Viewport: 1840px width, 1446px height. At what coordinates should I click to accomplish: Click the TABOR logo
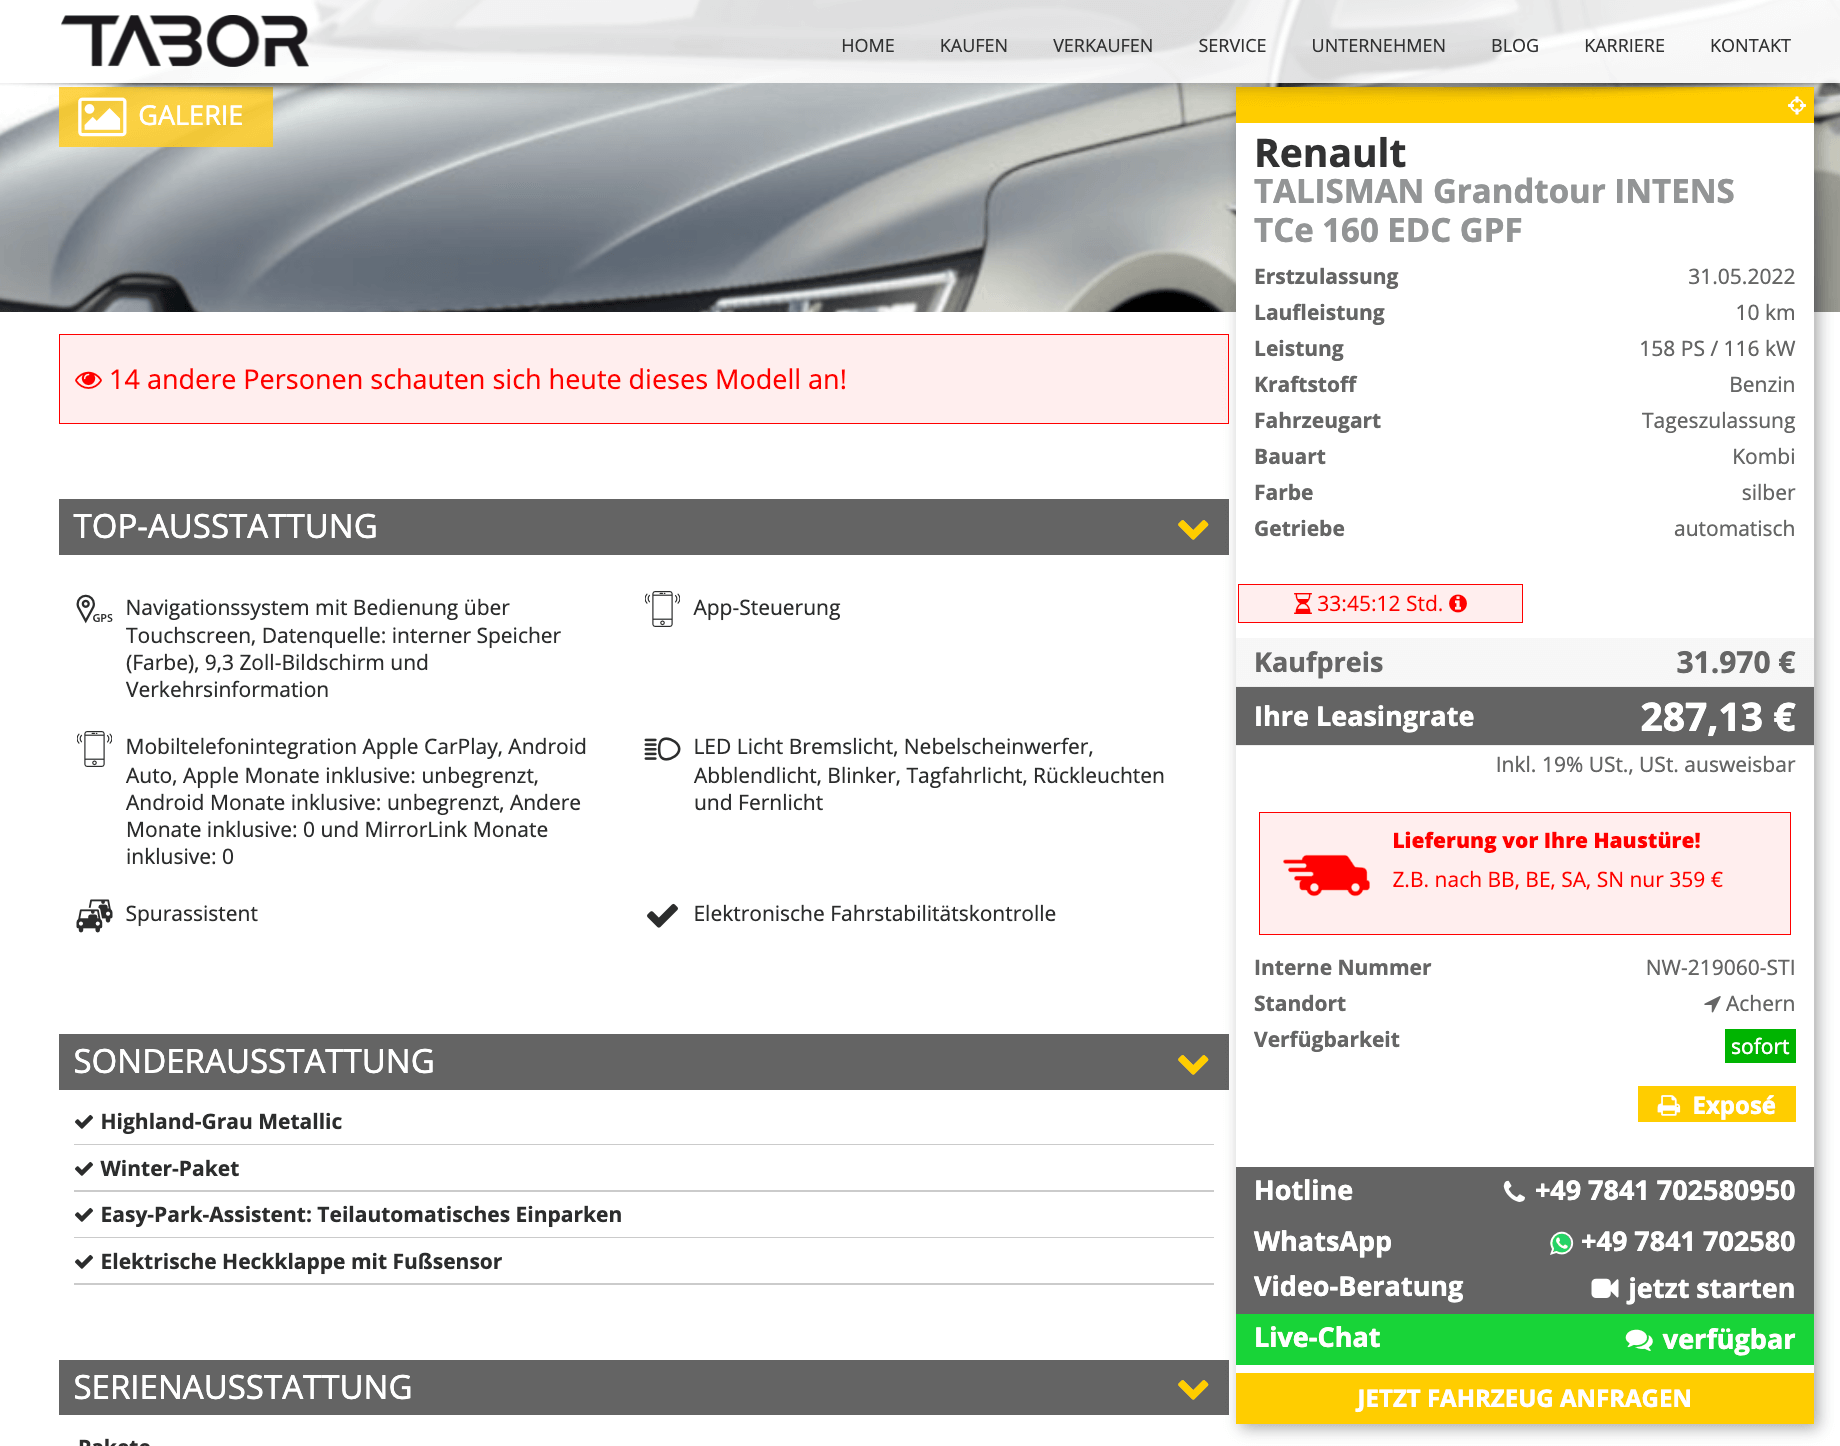point(185,41)
